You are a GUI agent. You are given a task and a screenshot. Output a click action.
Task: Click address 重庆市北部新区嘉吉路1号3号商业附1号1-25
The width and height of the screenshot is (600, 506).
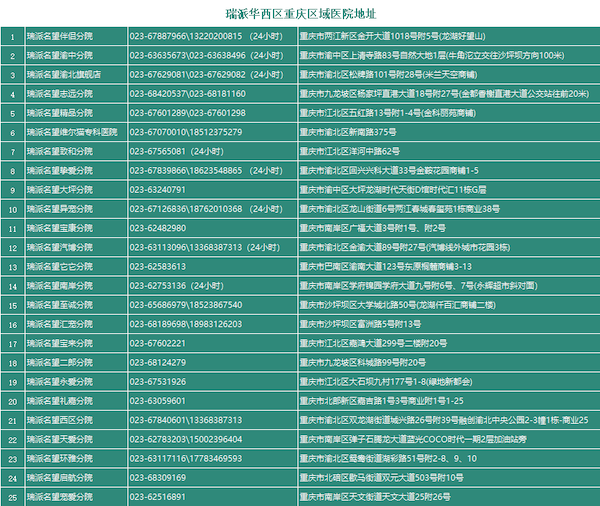tap(382, 401)
